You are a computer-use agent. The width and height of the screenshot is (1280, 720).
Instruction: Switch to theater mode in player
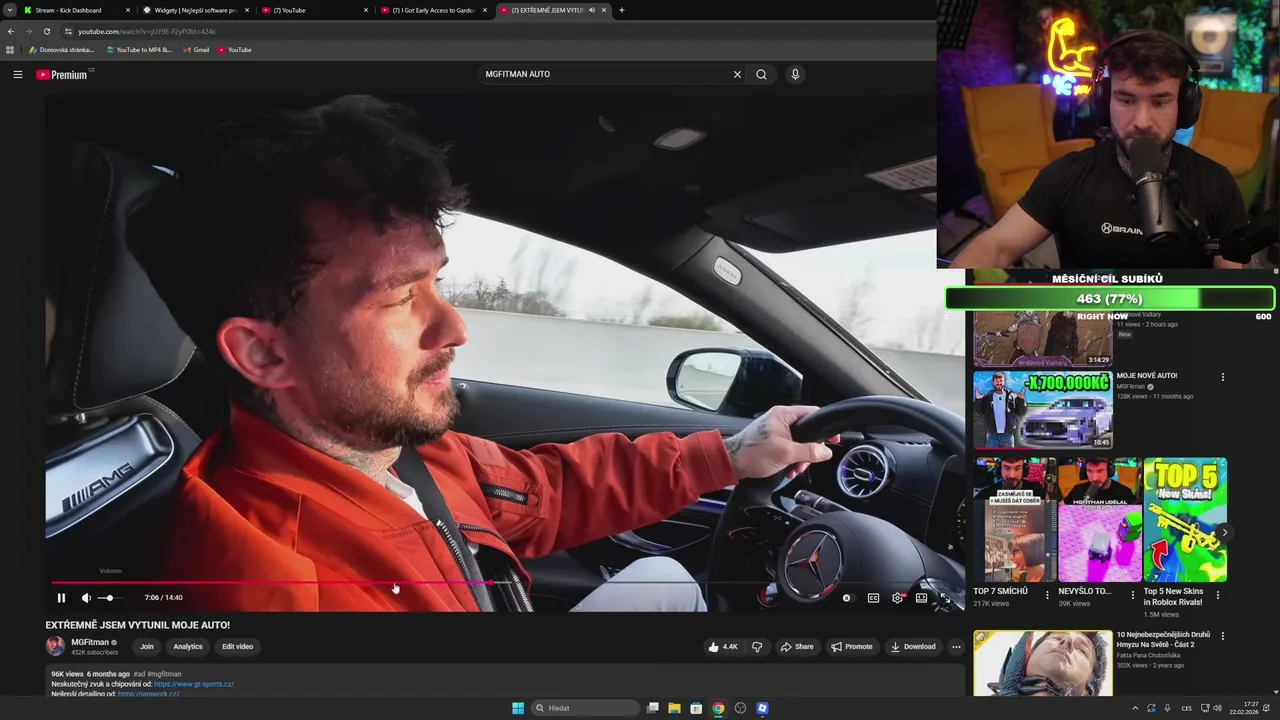[921, 598]
